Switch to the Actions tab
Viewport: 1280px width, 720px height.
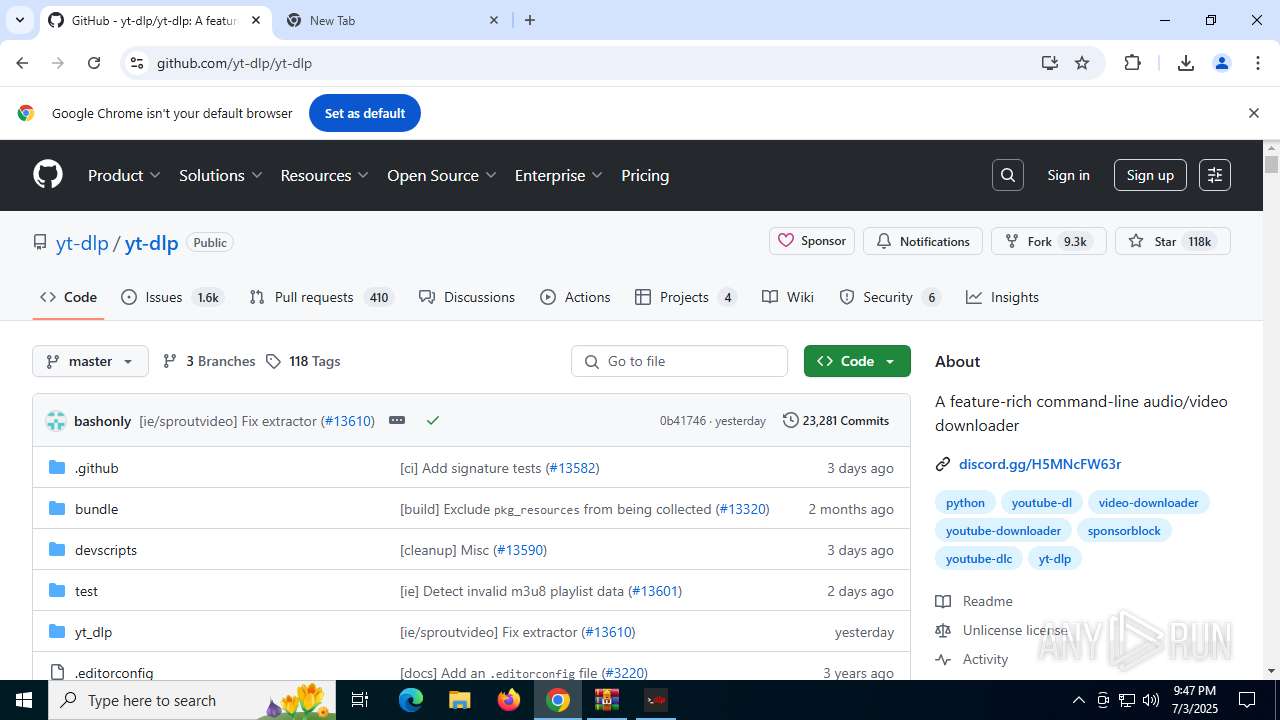(575, 297)
